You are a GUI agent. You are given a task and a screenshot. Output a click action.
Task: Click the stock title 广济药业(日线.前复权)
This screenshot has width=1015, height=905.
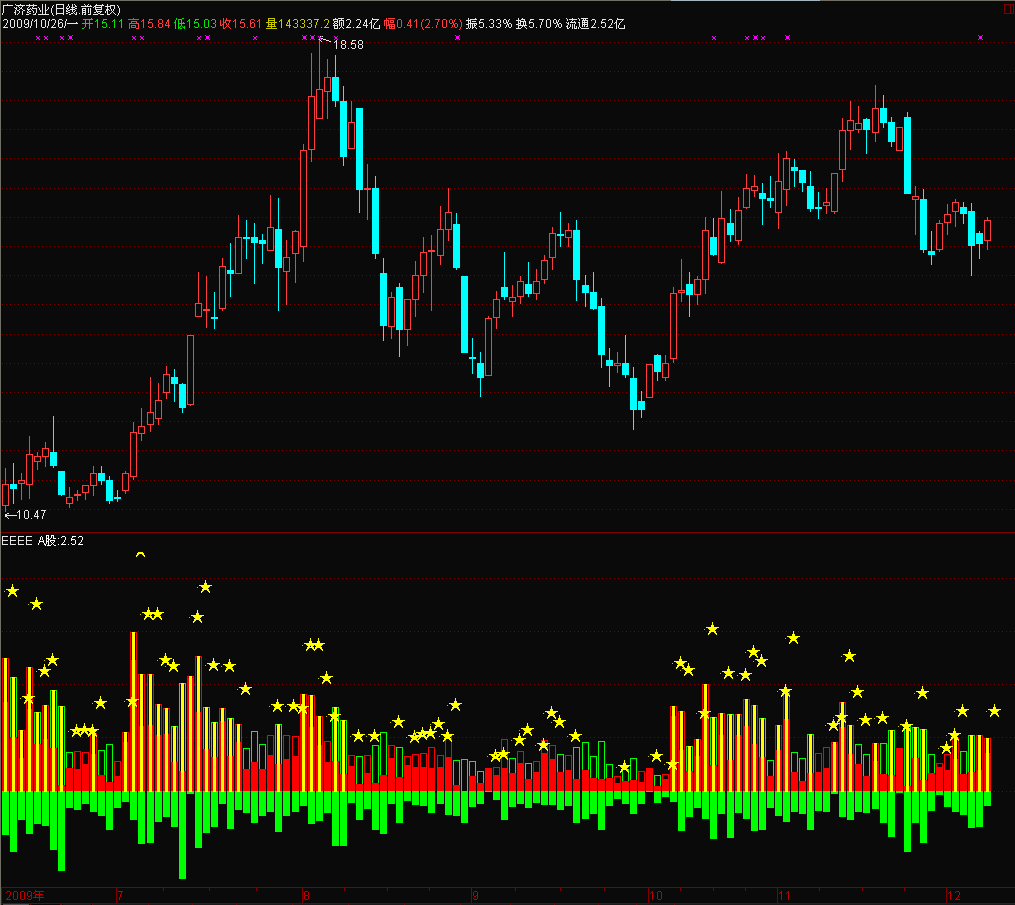61,10
